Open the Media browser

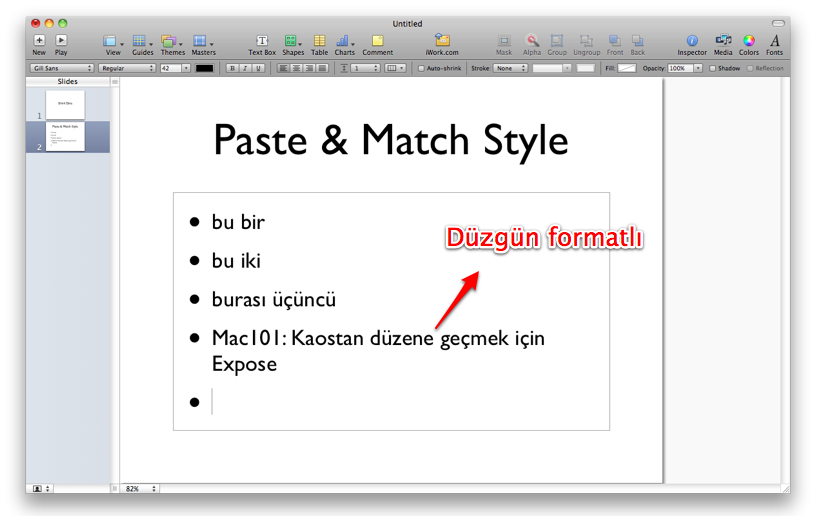point(723,41)
